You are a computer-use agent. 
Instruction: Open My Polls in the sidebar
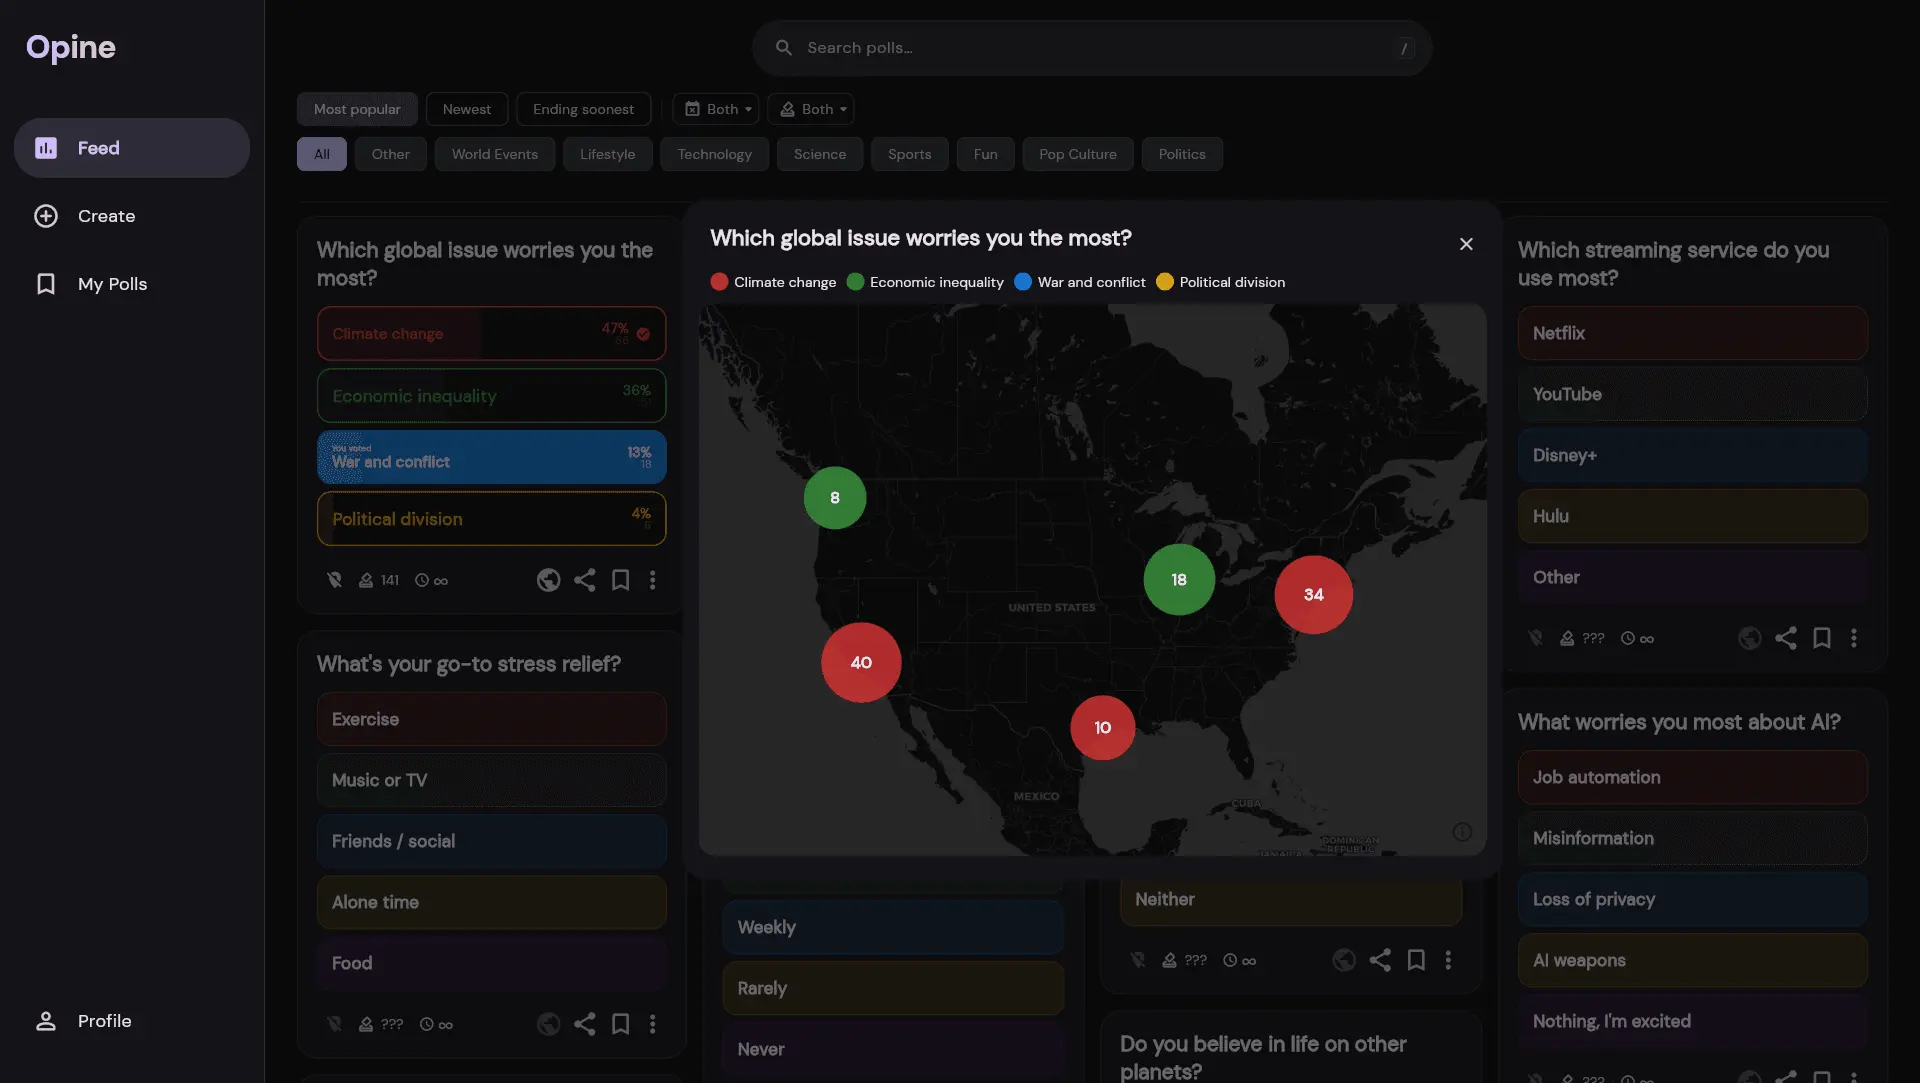[x=132, y=284]
